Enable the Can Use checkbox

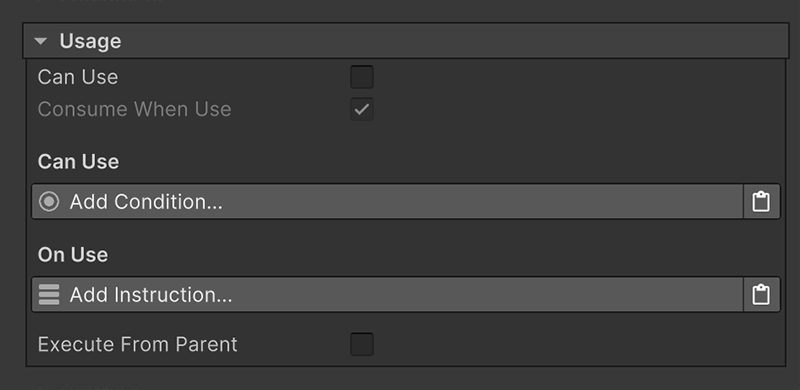coord(362,77)
